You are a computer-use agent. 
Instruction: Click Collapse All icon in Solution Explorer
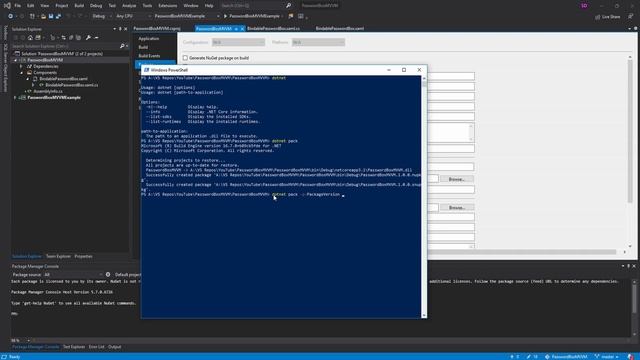click(71, 38)
